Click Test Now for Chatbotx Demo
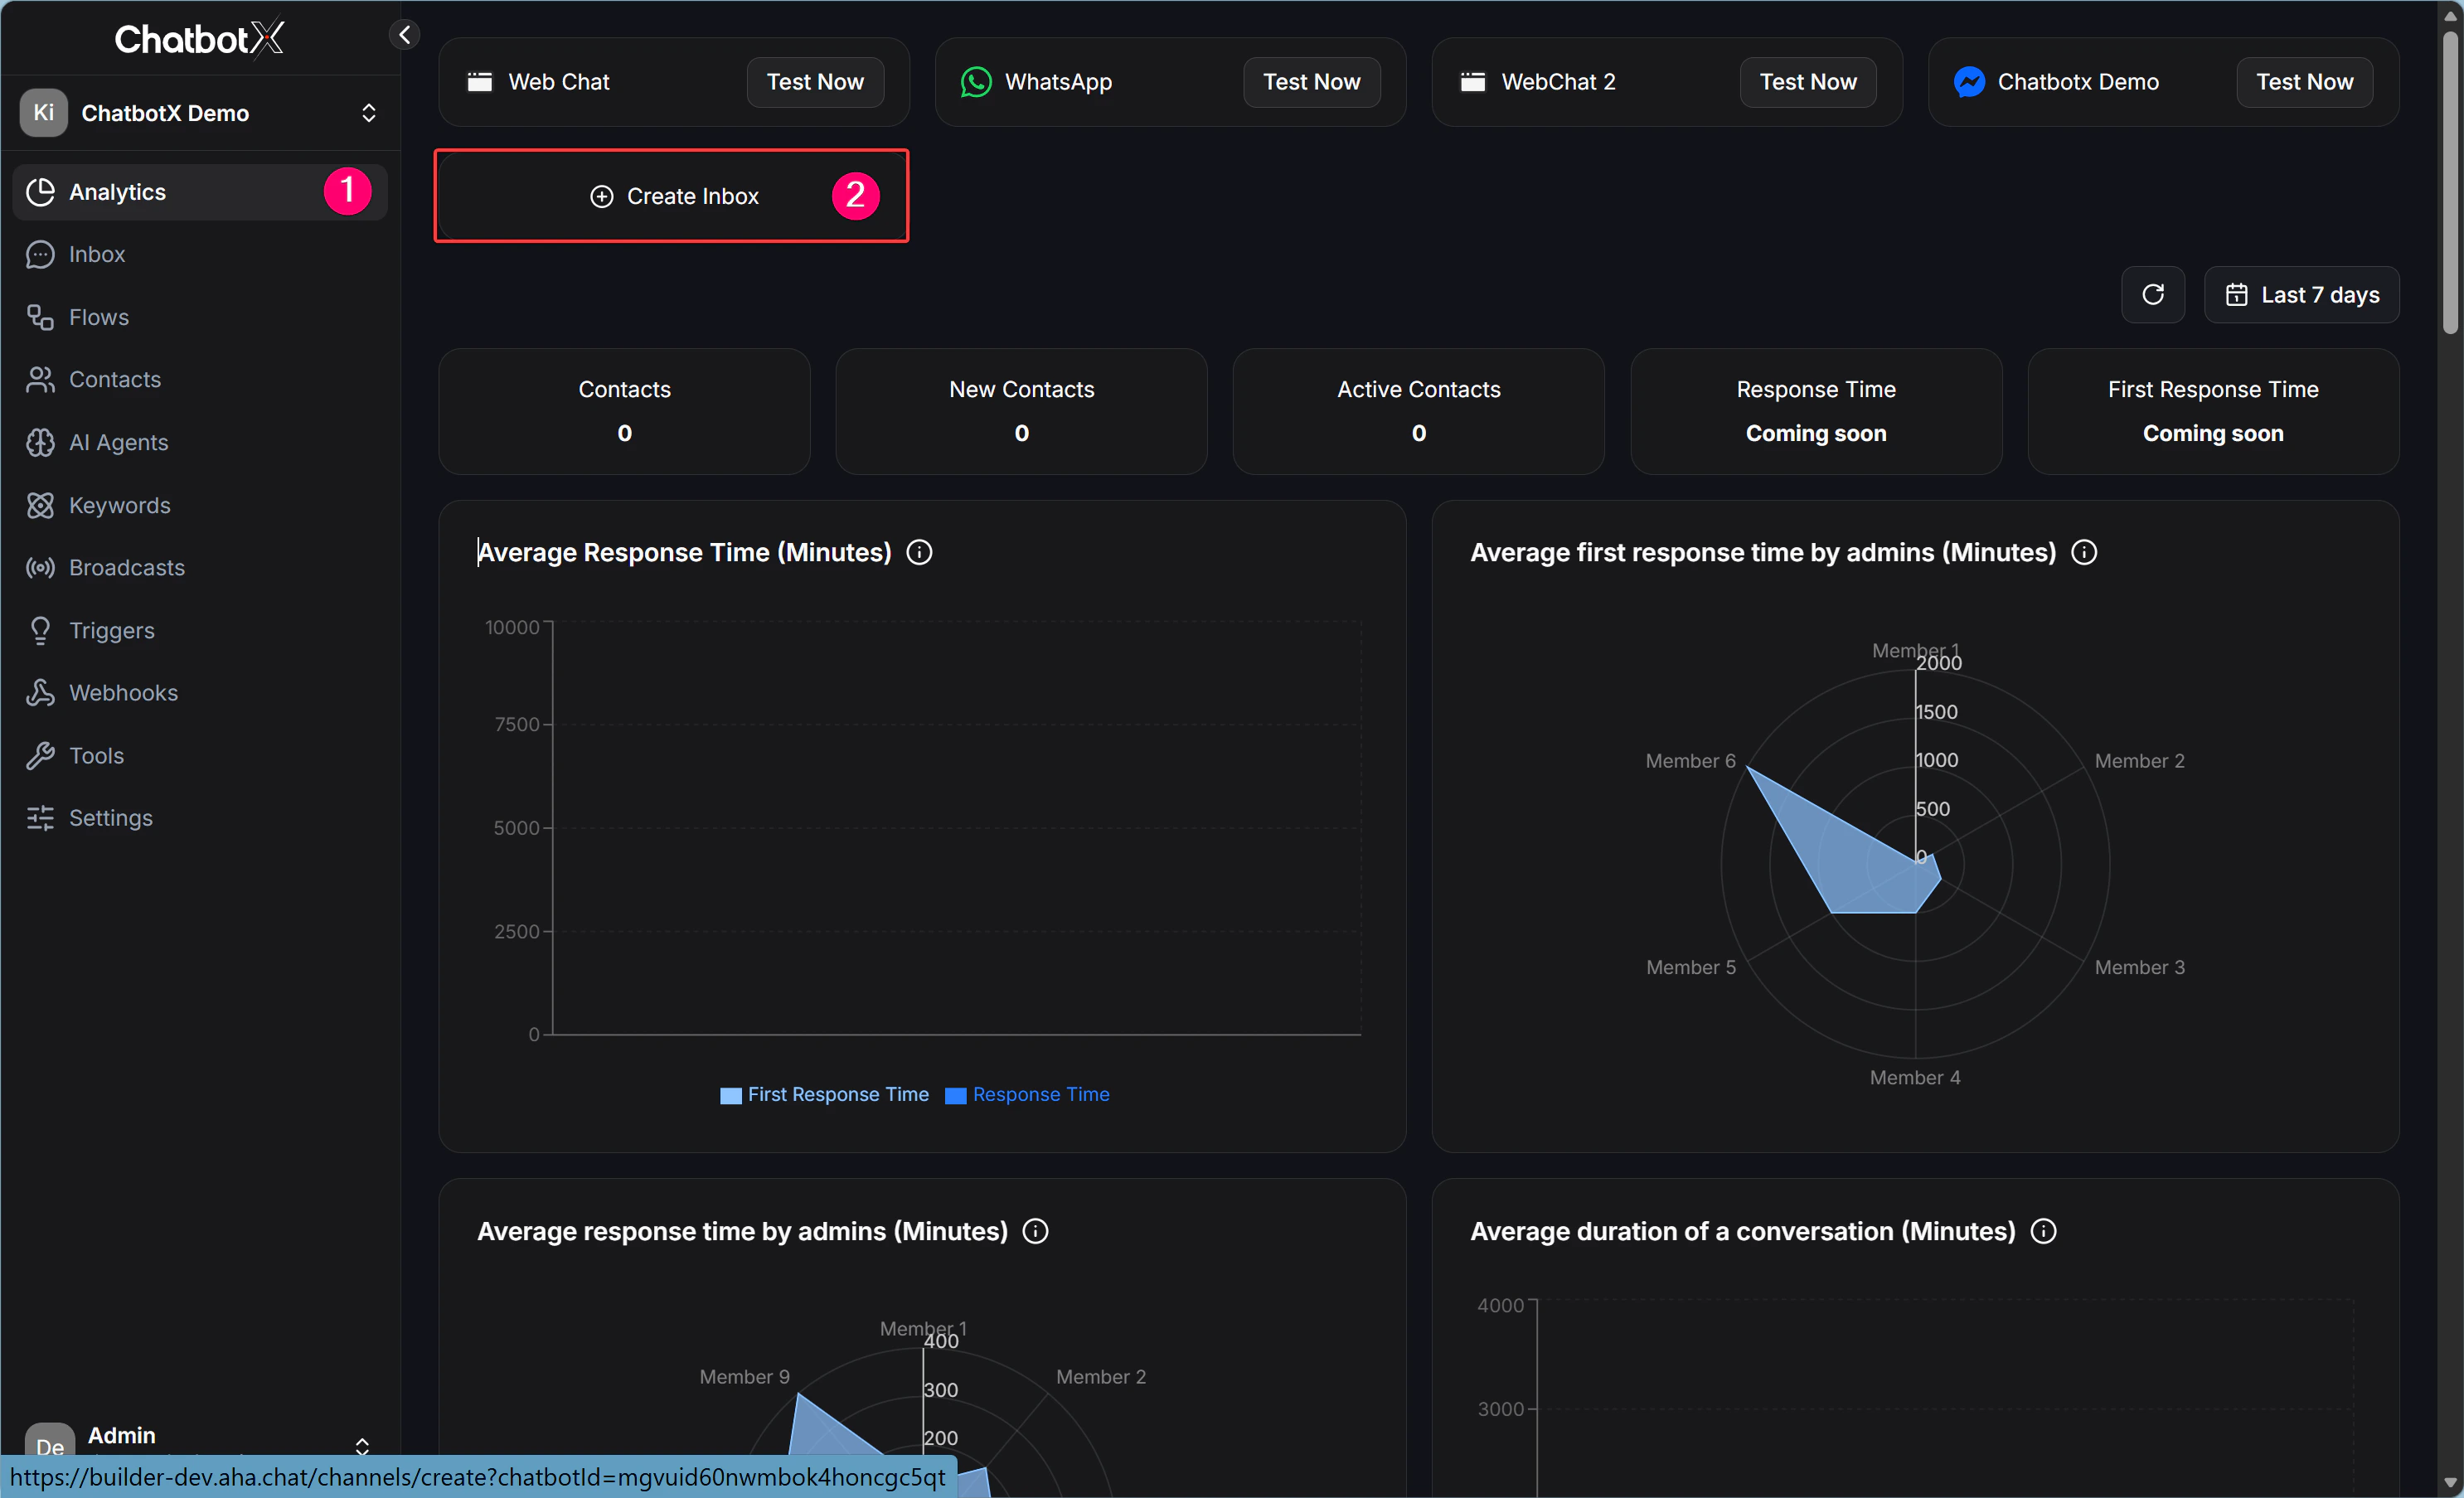2464x1498 pixels. 2304,82
